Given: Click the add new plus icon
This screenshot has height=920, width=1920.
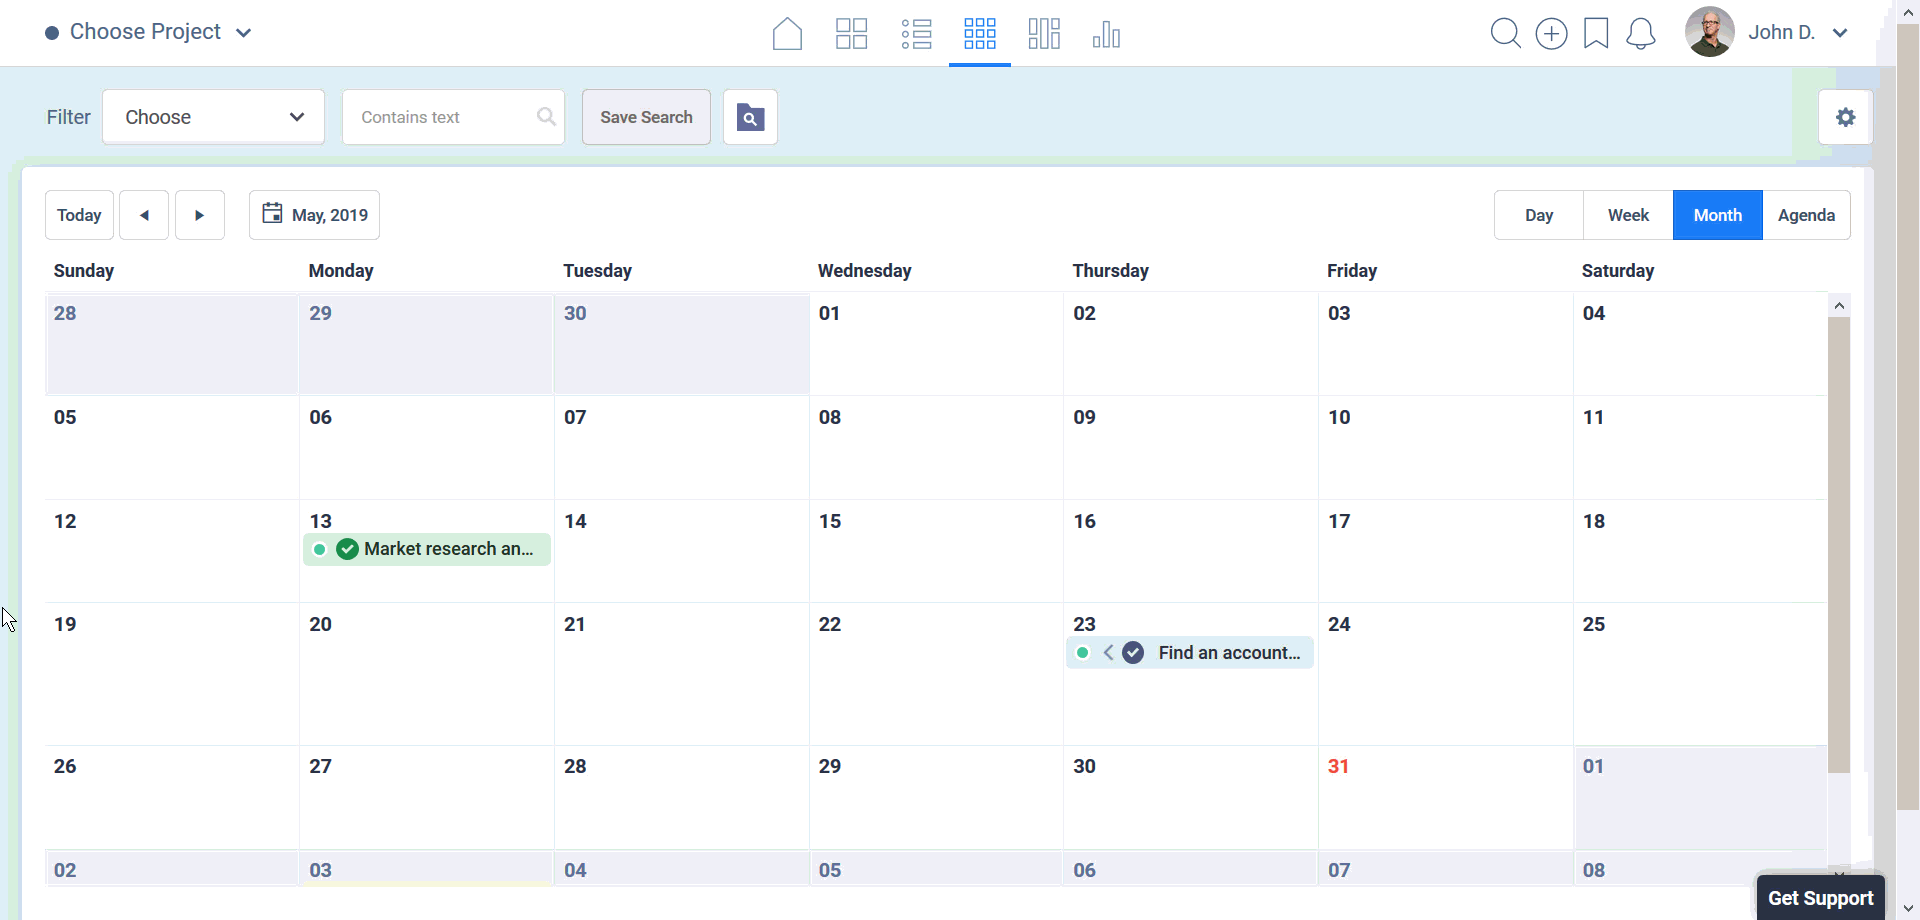Looking at the screenshot, I should 1551,34.
